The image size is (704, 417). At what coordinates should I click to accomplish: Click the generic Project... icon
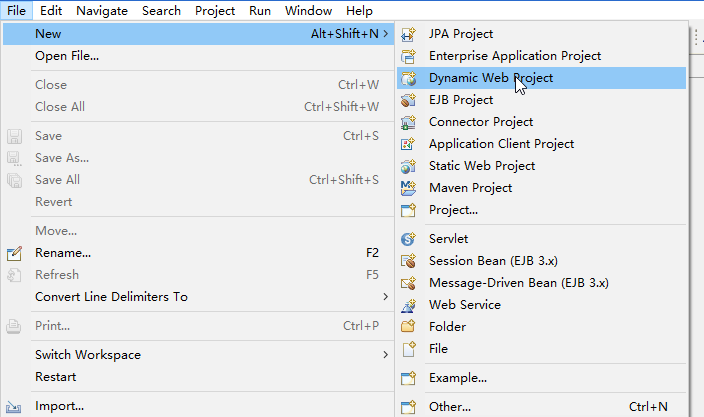pyautogui.click(x=408, y=210)
